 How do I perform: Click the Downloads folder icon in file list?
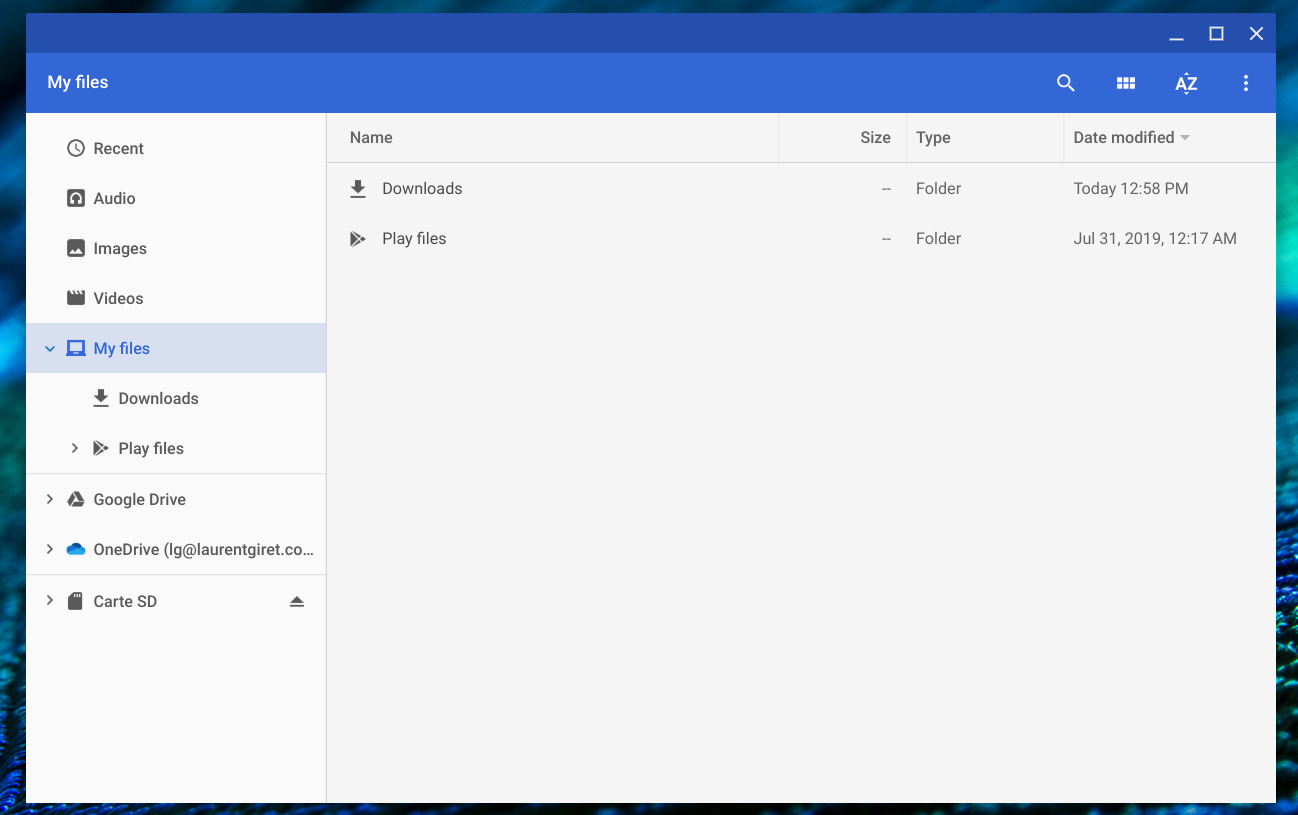(358, 189)
